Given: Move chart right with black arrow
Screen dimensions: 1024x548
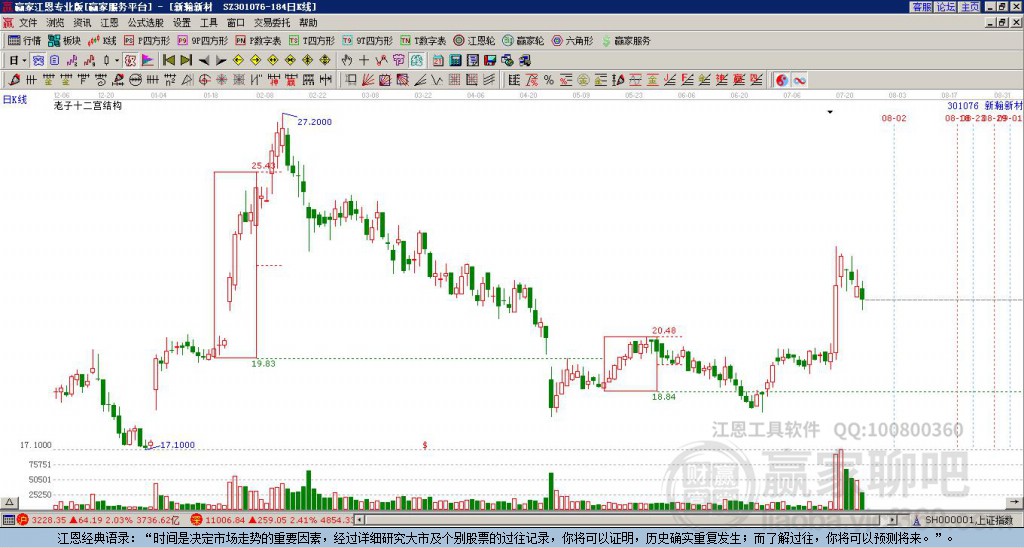Looking at the screenshot, I should (x=221, y=61).
